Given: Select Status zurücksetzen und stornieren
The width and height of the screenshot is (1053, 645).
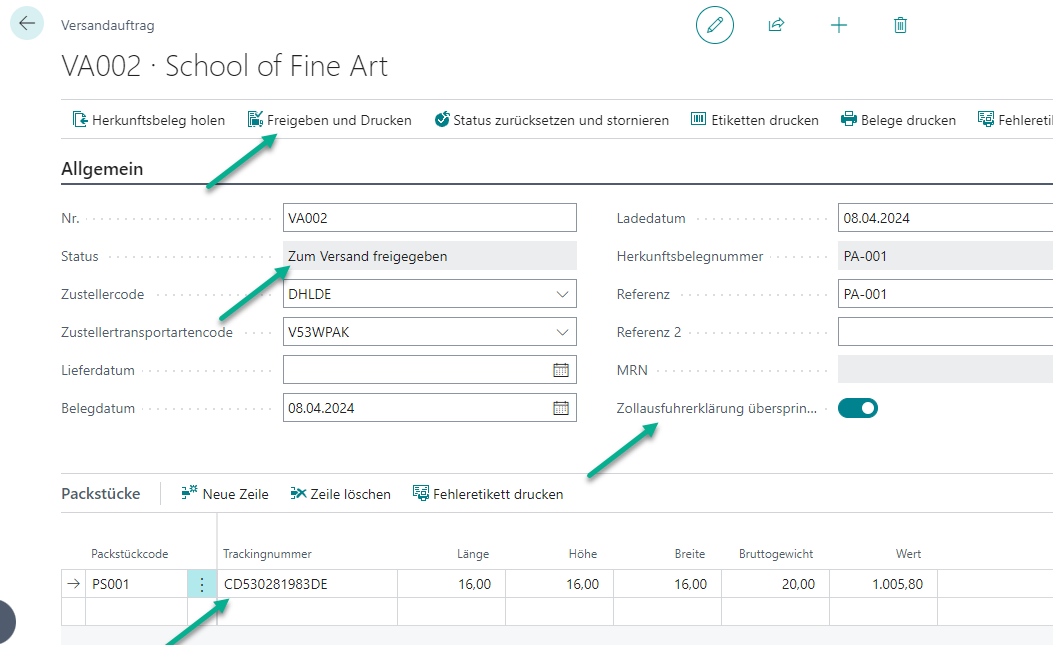Looking at the screenshot, I should point(551,120).
